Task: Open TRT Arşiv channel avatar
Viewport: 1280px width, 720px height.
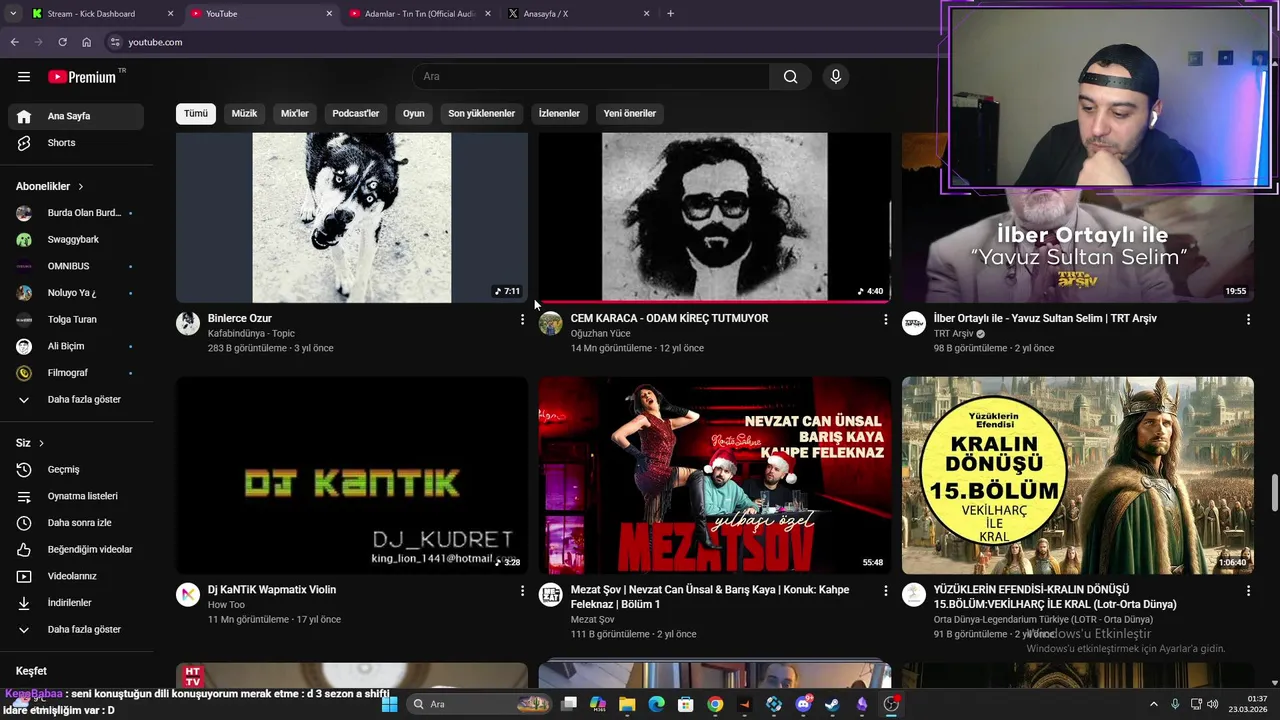Action: 914,323
